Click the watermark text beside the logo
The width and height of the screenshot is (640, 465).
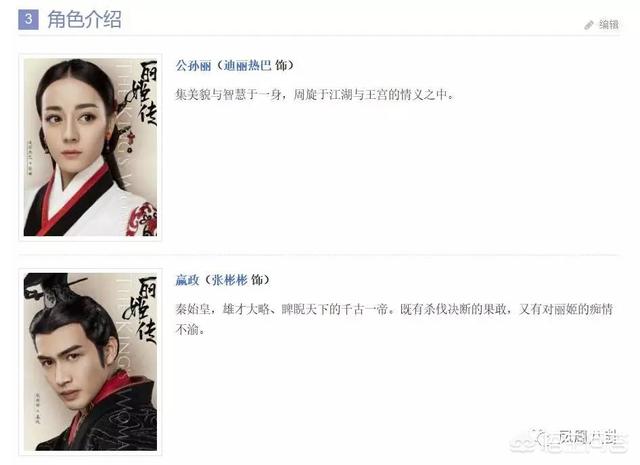pyautogui.click(x=588, y=439)
